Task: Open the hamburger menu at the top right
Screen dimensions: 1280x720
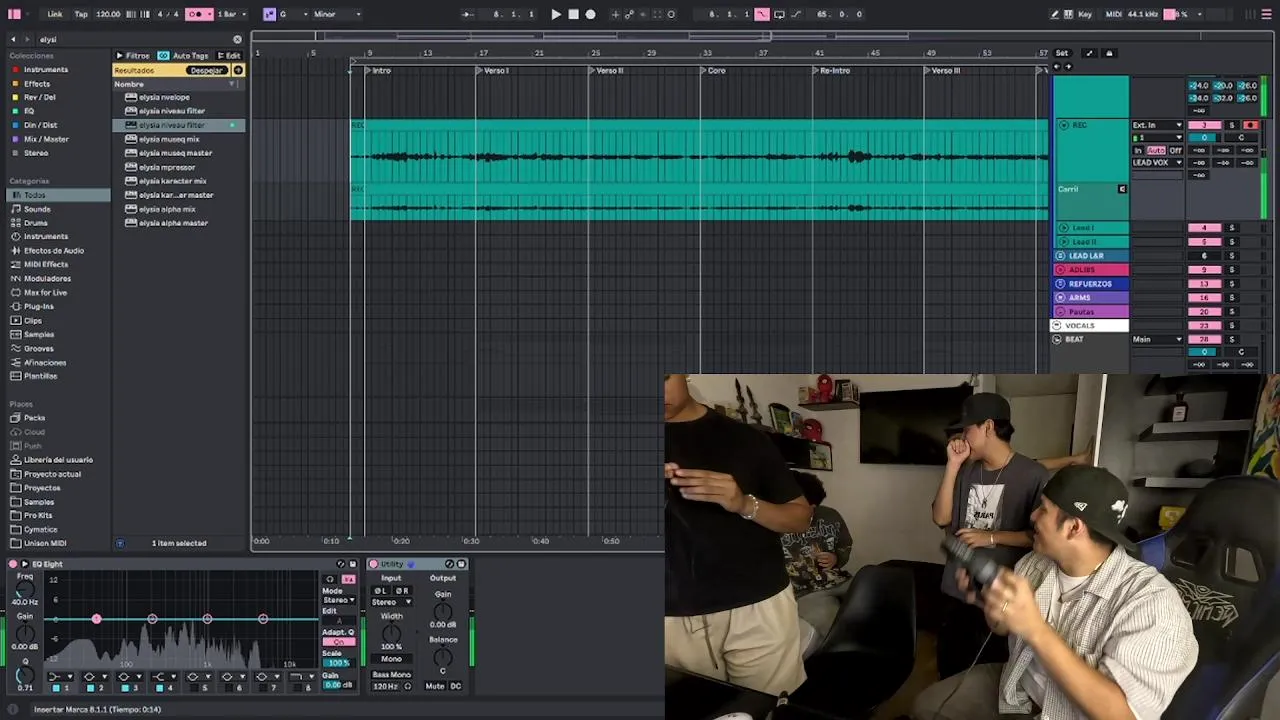Action: (1266, 14)
